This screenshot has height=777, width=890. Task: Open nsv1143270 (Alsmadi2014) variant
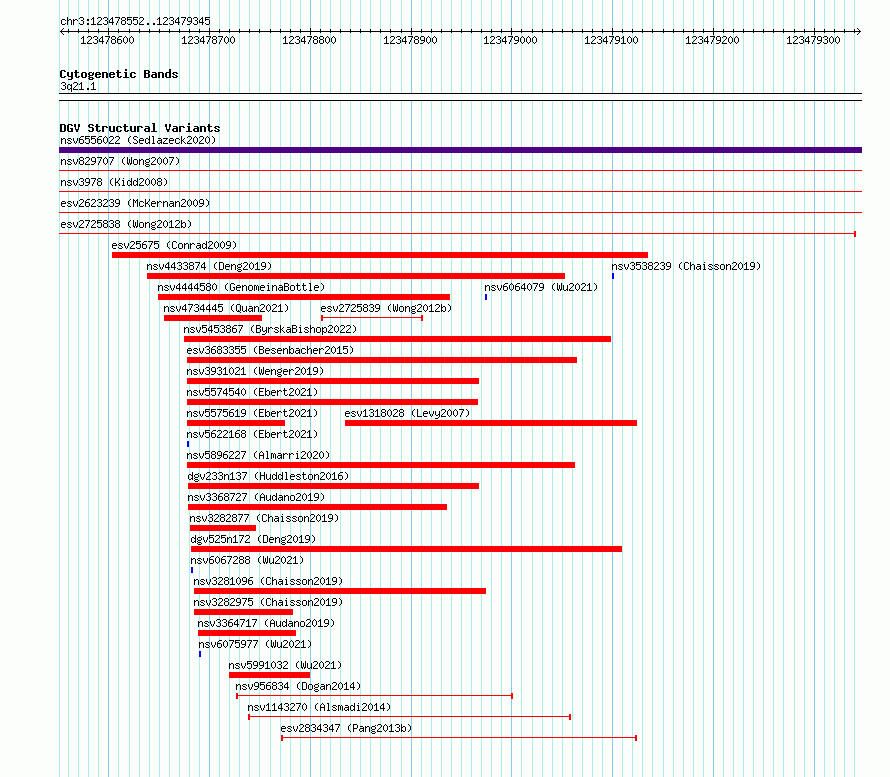pos(319,707)
